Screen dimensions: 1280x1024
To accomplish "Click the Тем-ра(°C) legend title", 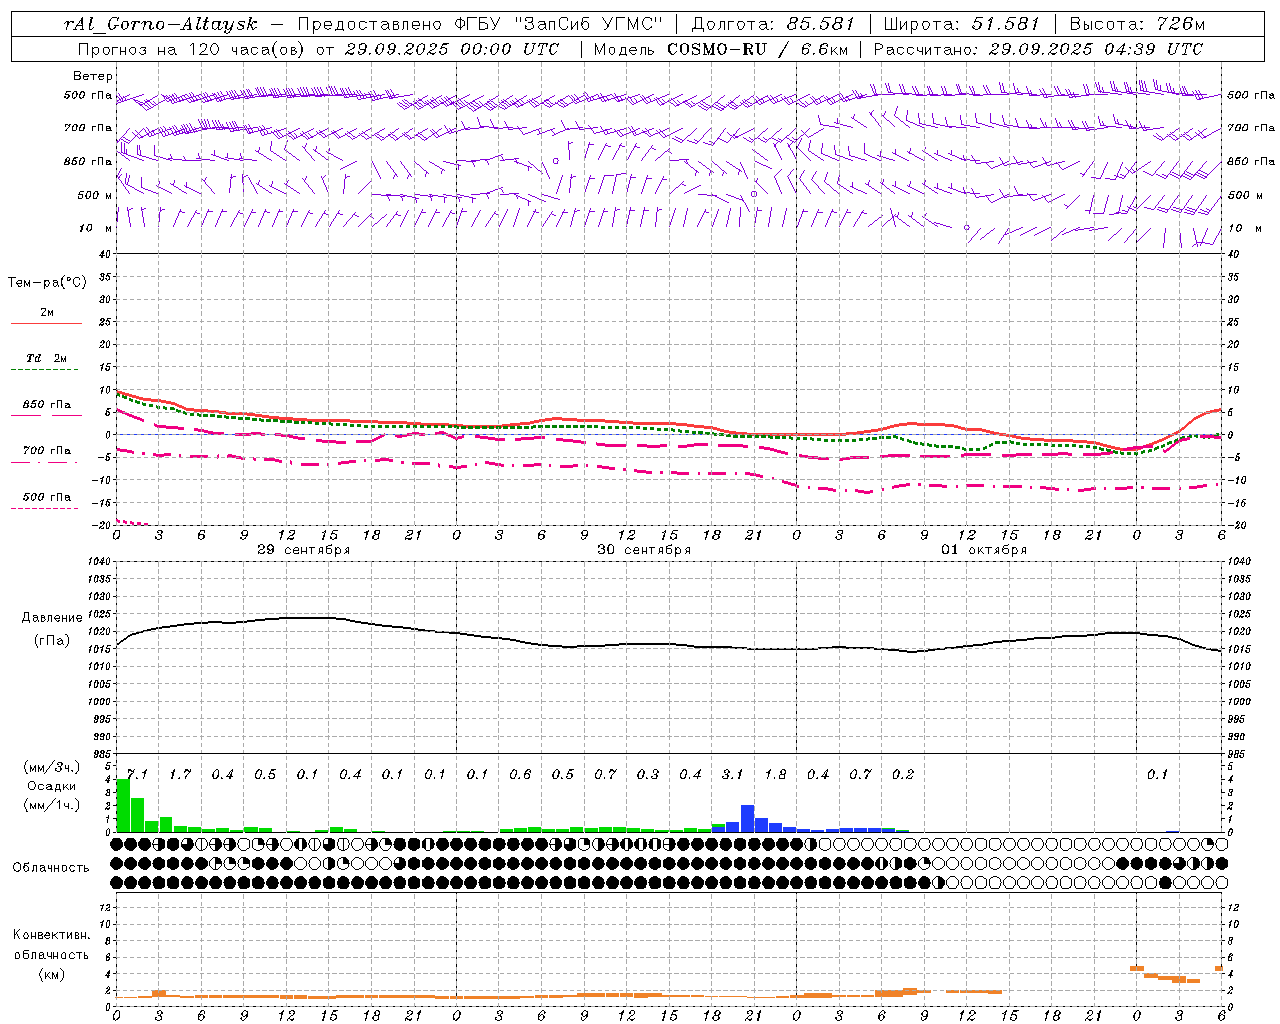I will point(47,283).
